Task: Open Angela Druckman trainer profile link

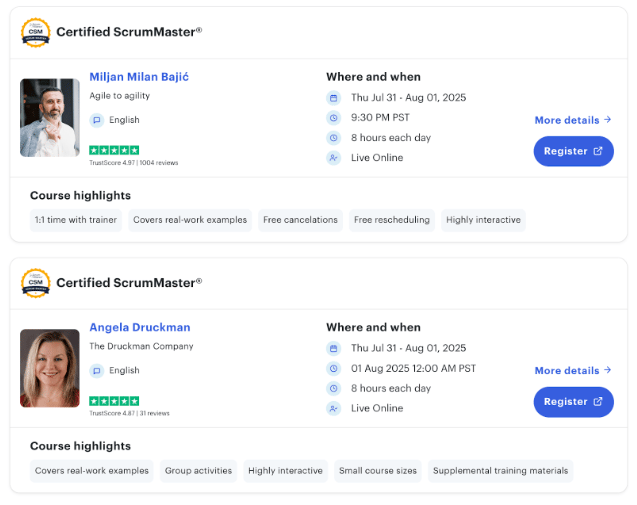Action: click(x=139, y=327)
